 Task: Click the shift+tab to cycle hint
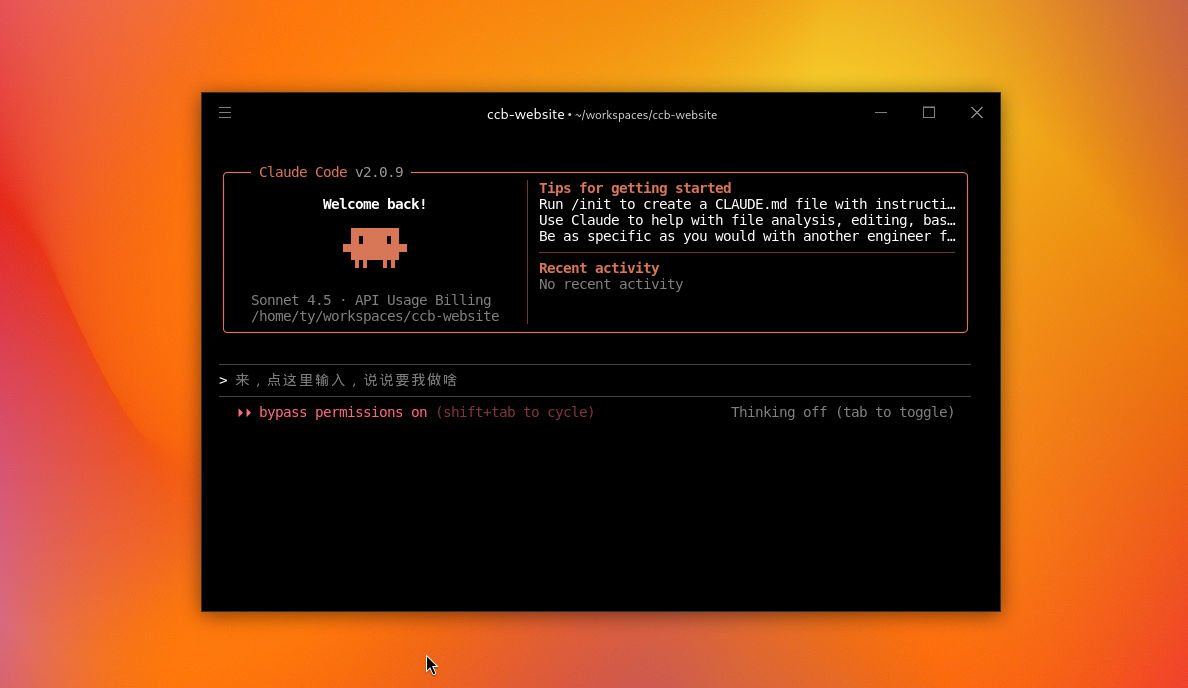[516, 412]
